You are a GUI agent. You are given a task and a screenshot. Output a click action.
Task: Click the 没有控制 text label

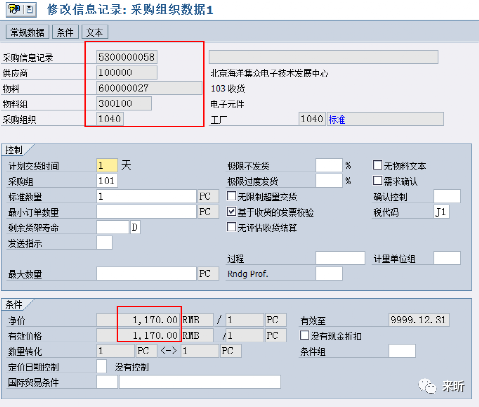click(x=132, y=367)
